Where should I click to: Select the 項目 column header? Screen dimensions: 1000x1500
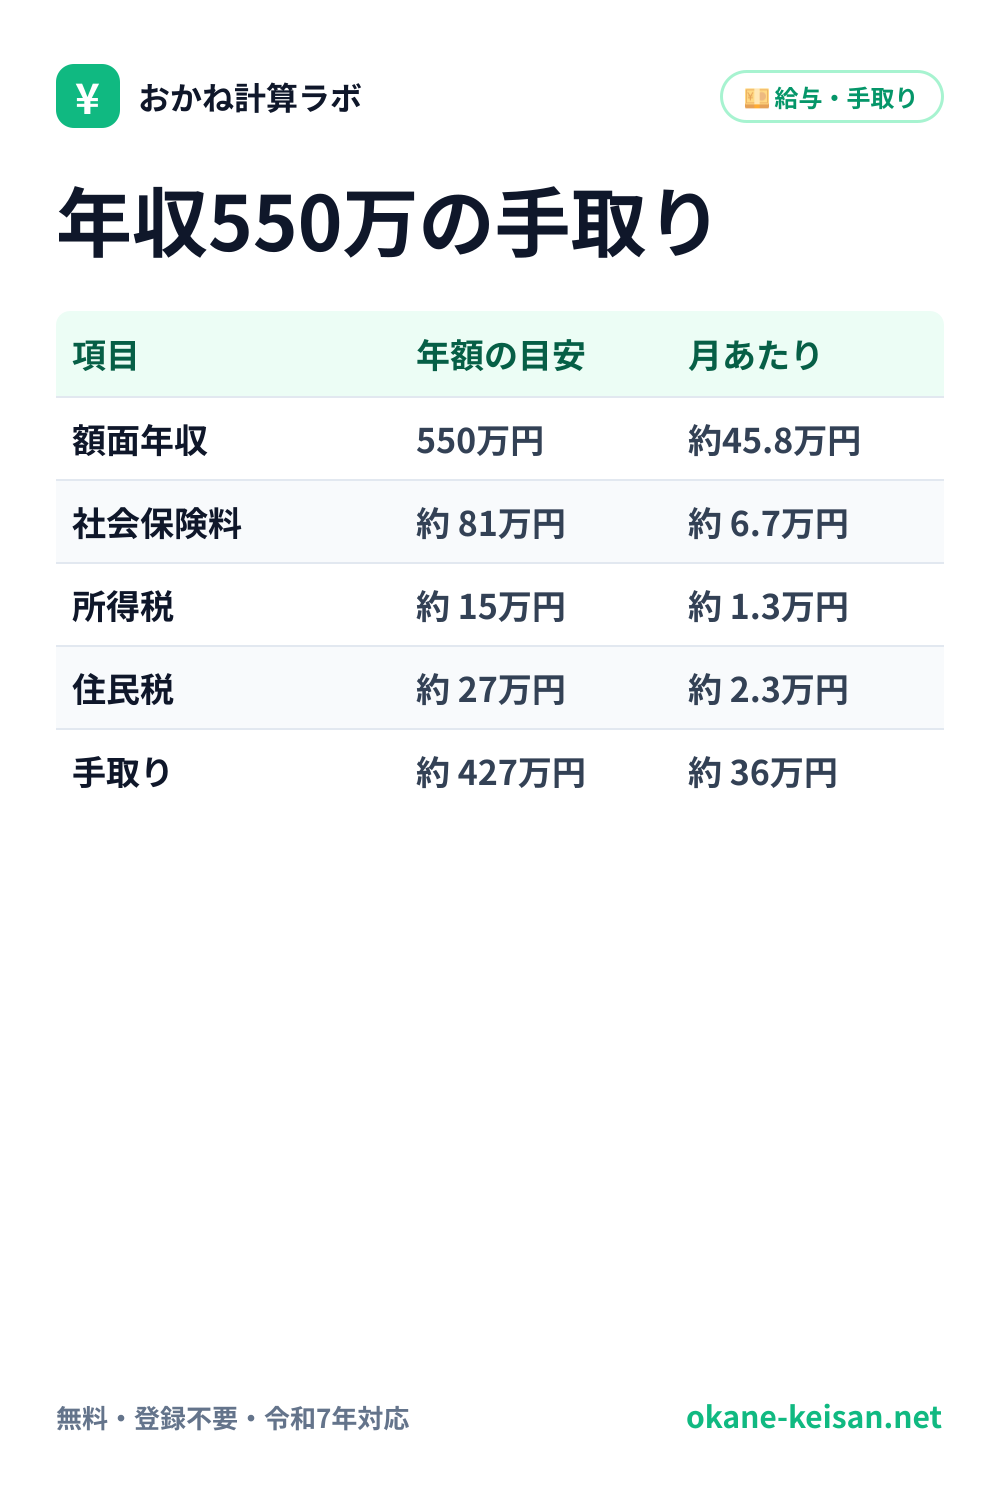(x=105, y=355)
